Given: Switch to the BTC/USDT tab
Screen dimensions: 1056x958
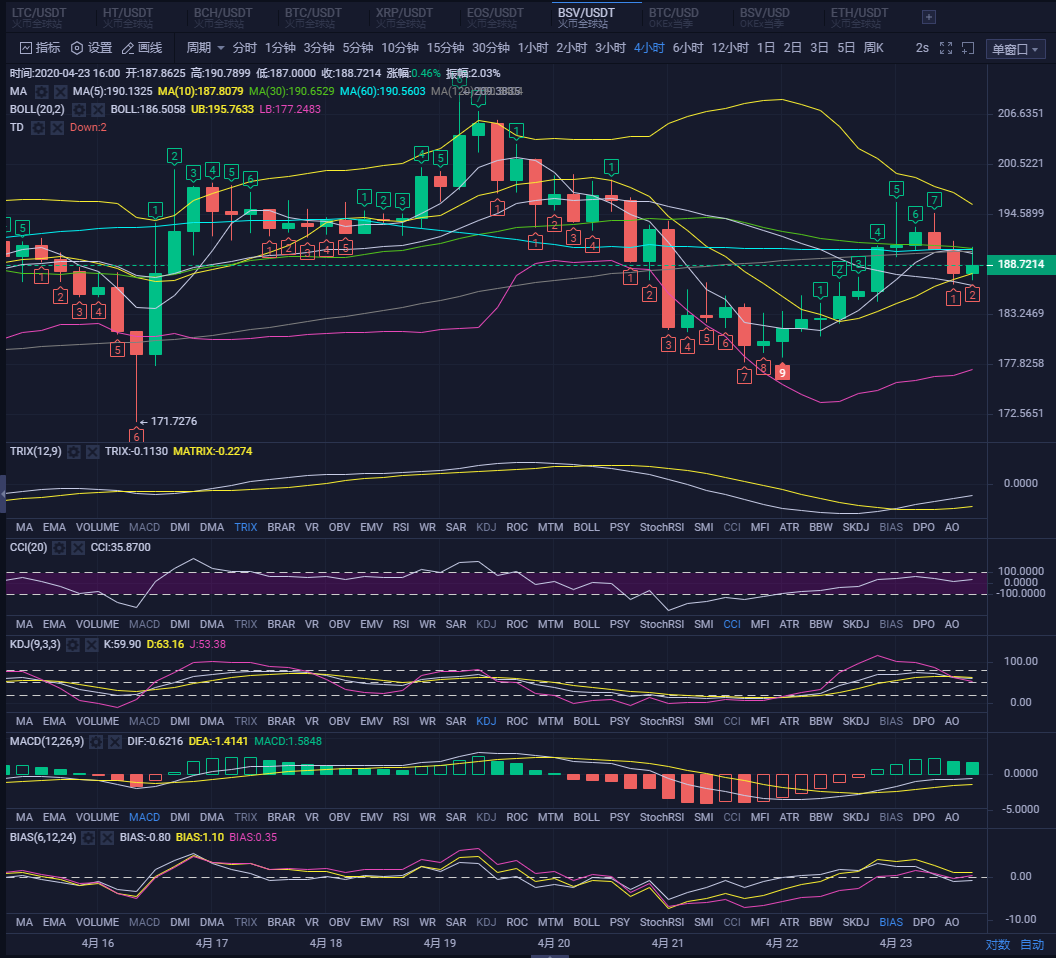Looking at the screenshot, I should point(313,17).
